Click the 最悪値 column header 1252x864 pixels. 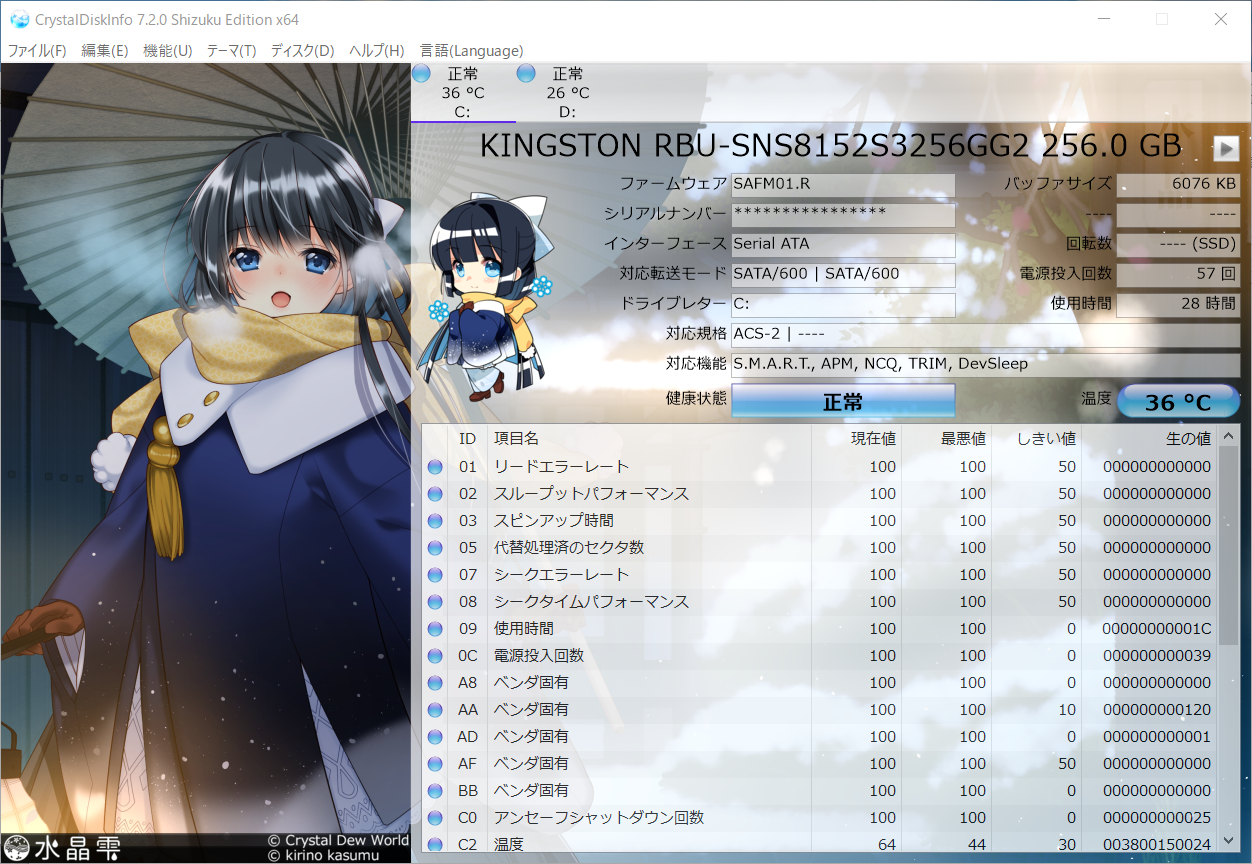946,439
